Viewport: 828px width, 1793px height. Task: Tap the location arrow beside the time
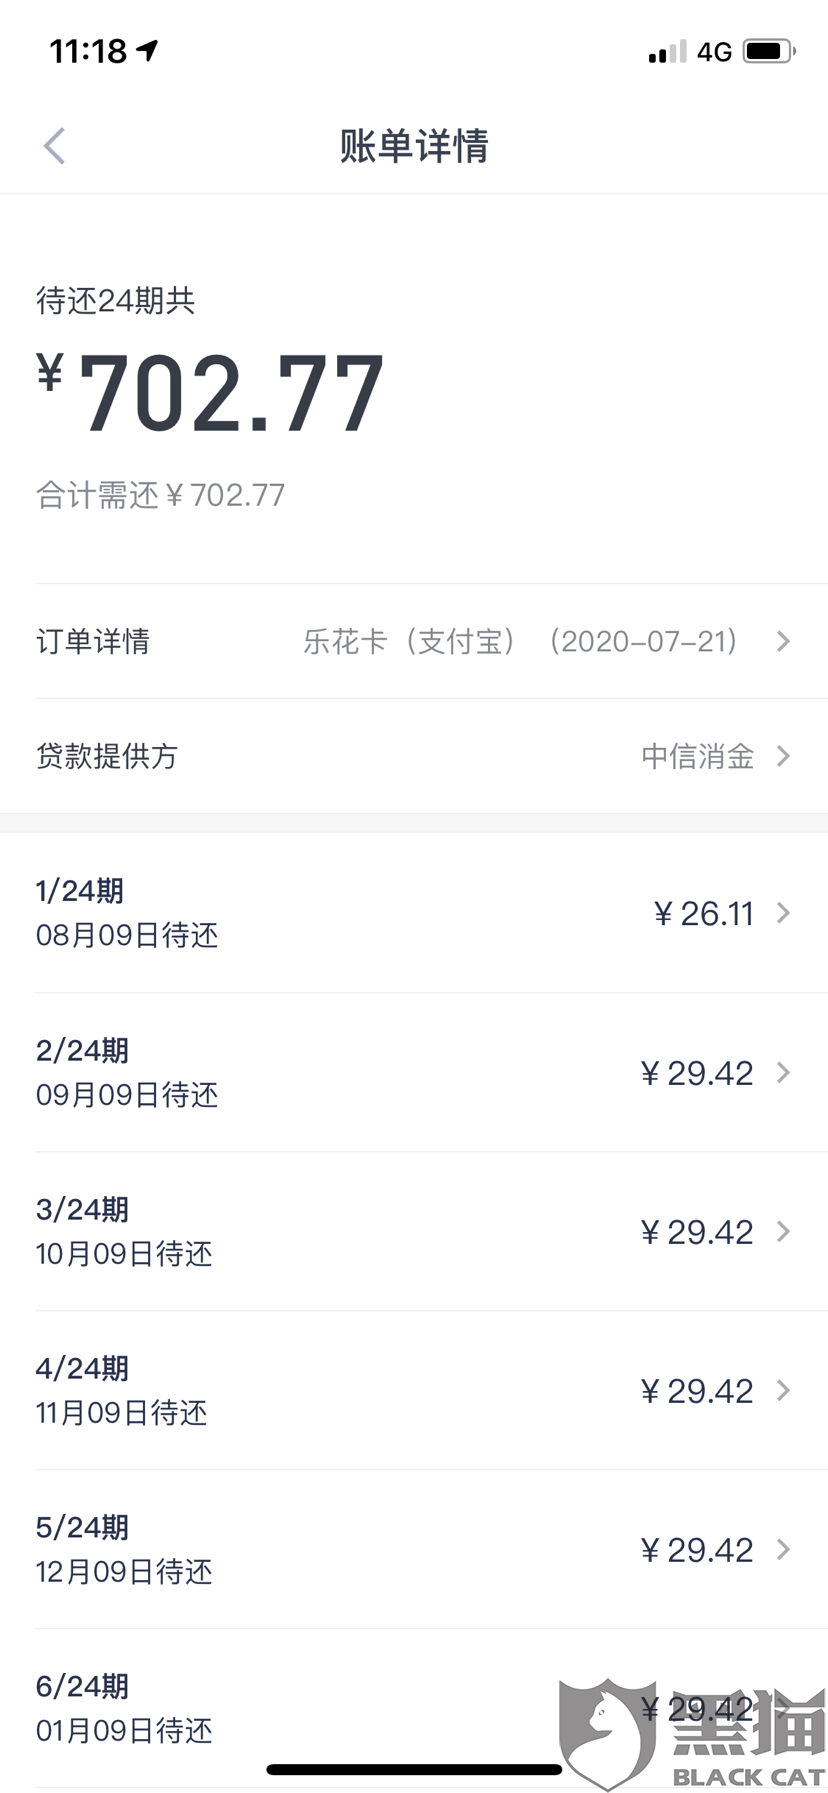(x=148, y=50)
